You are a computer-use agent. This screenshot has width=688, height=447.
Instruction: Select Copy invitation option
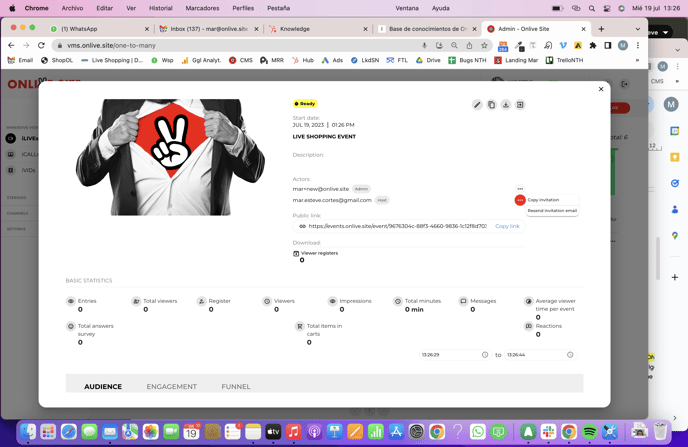point(543,200)
